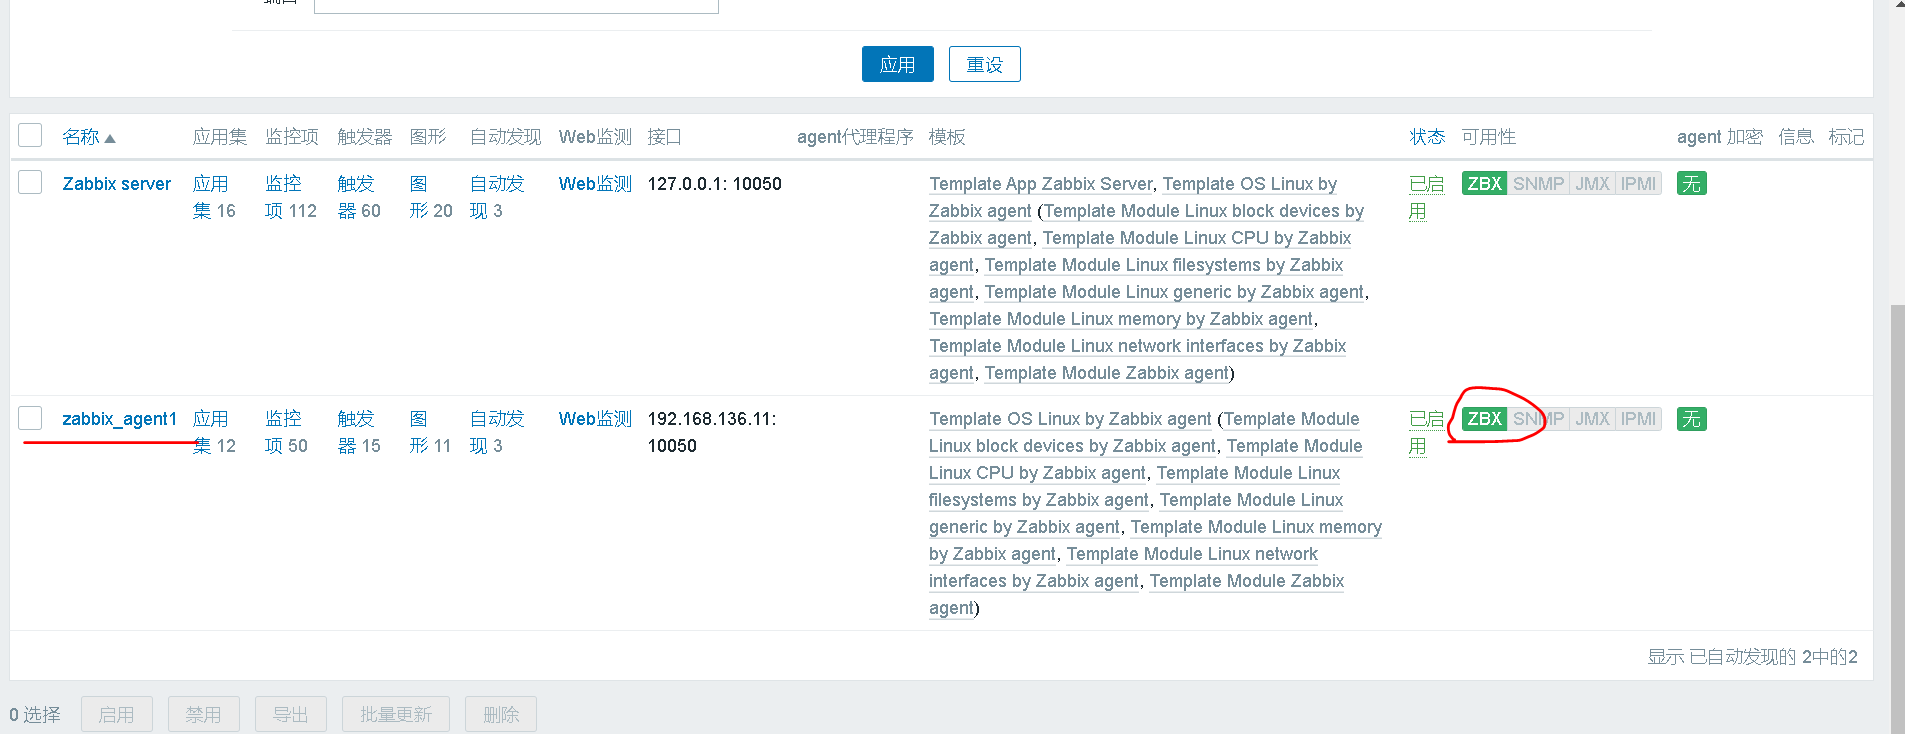Open Template OS Linux by Zabbix agent in zabbix_agent1 row

(x=1070, y=419)
